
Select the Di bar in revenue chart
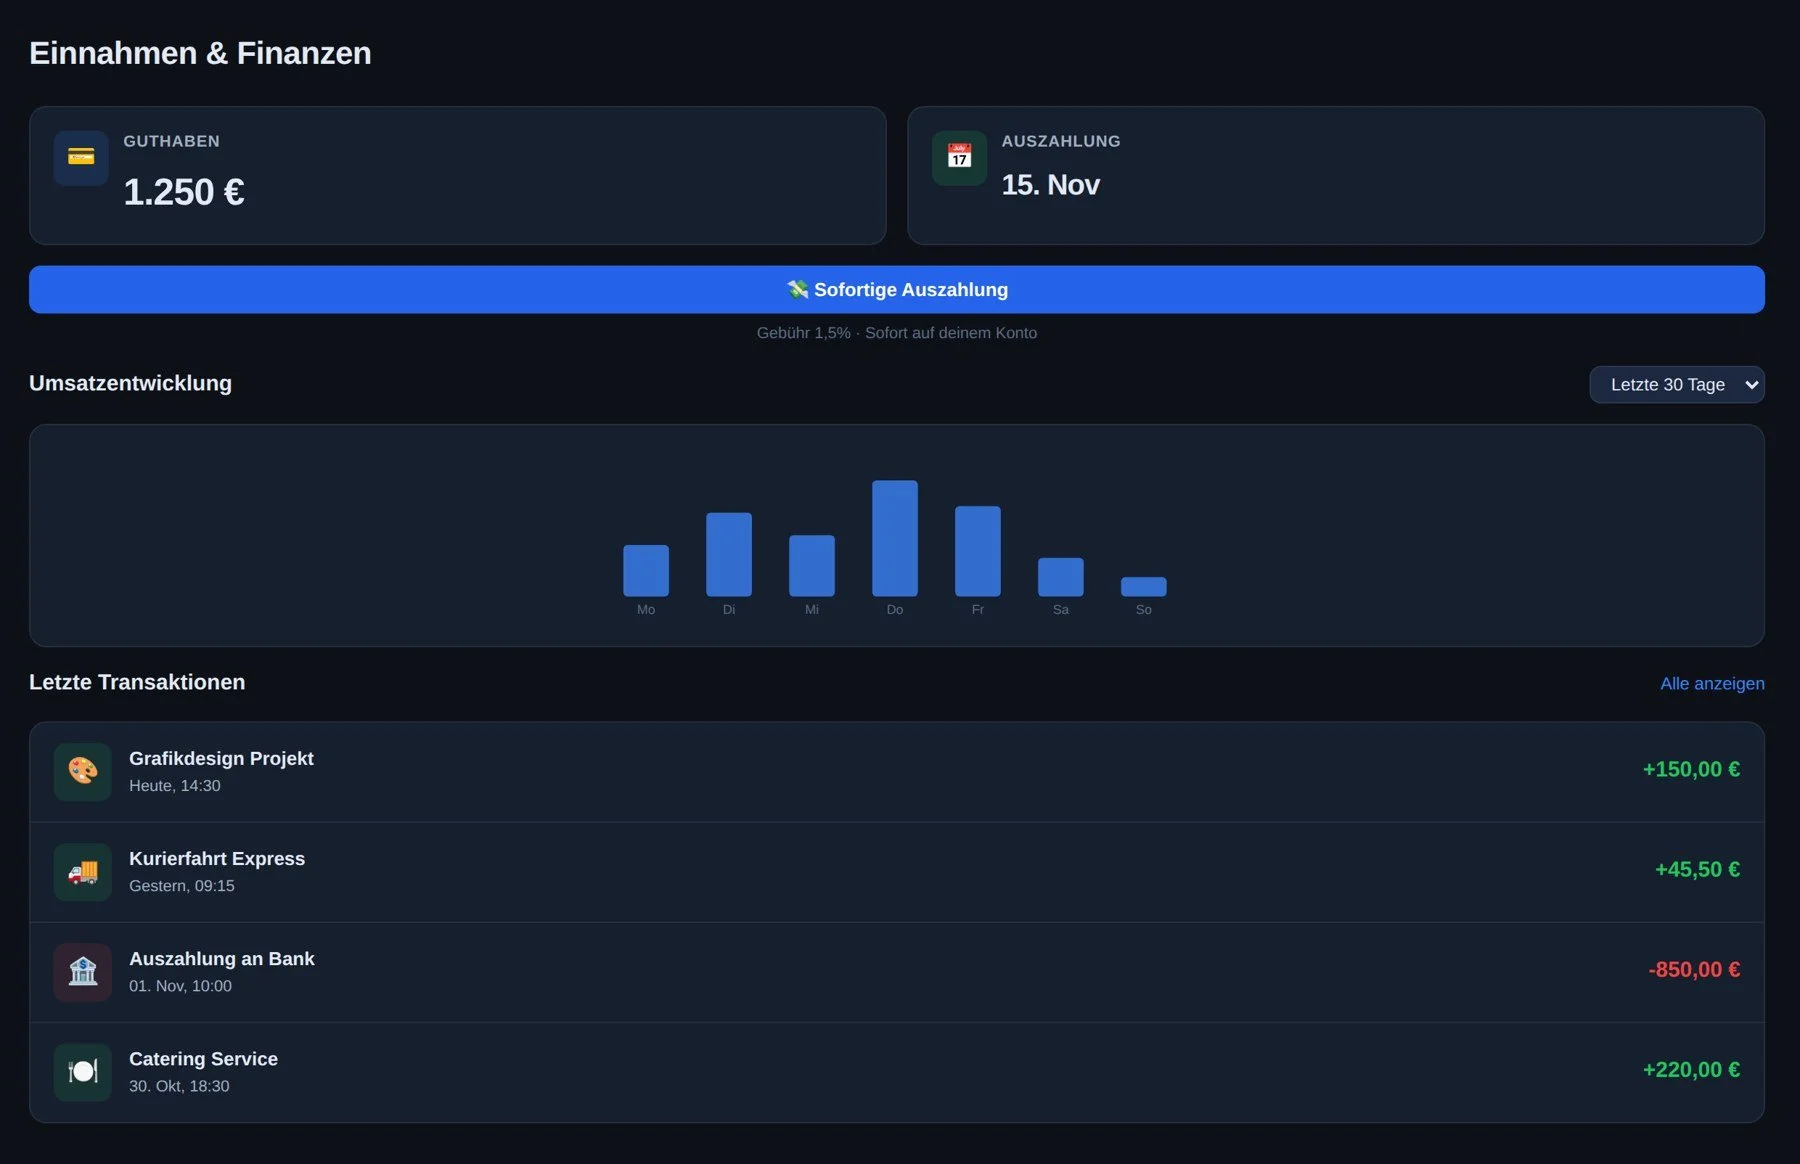(x=729, y=554)
